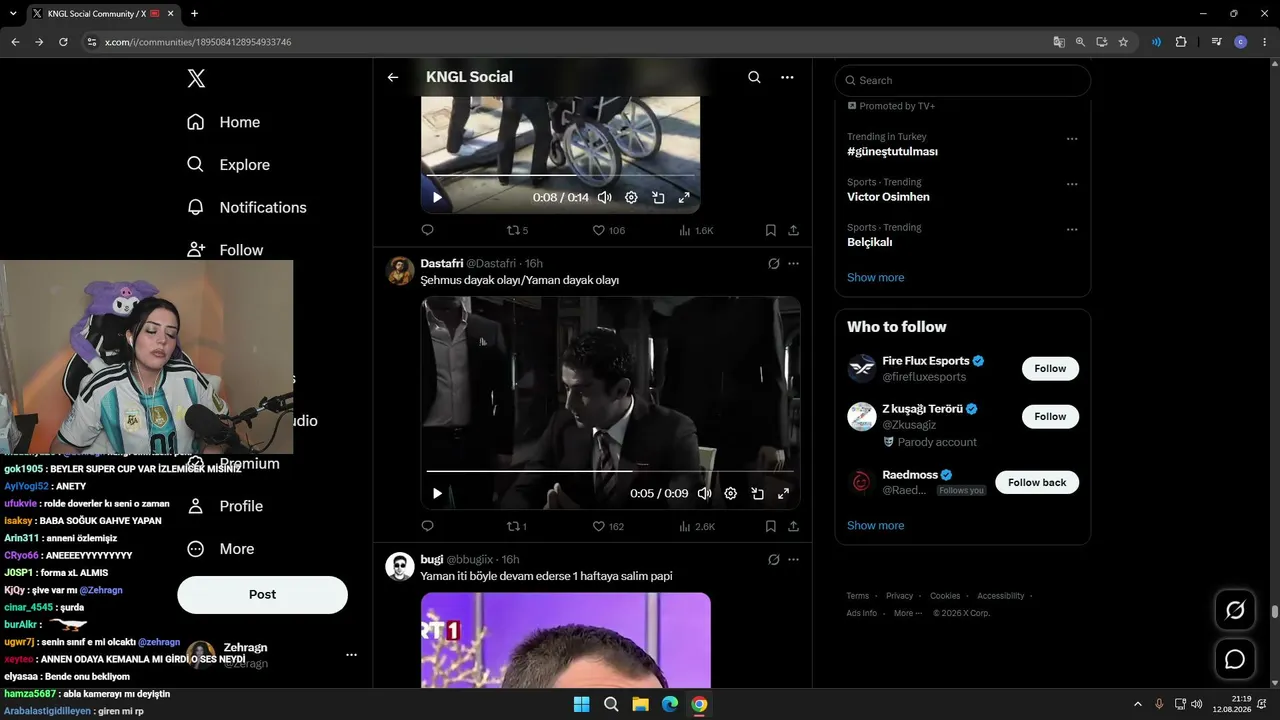The height and width of the screenshot is (720, 1280).
Task: Open Dastafri's profile avatar
Action: 400,271
